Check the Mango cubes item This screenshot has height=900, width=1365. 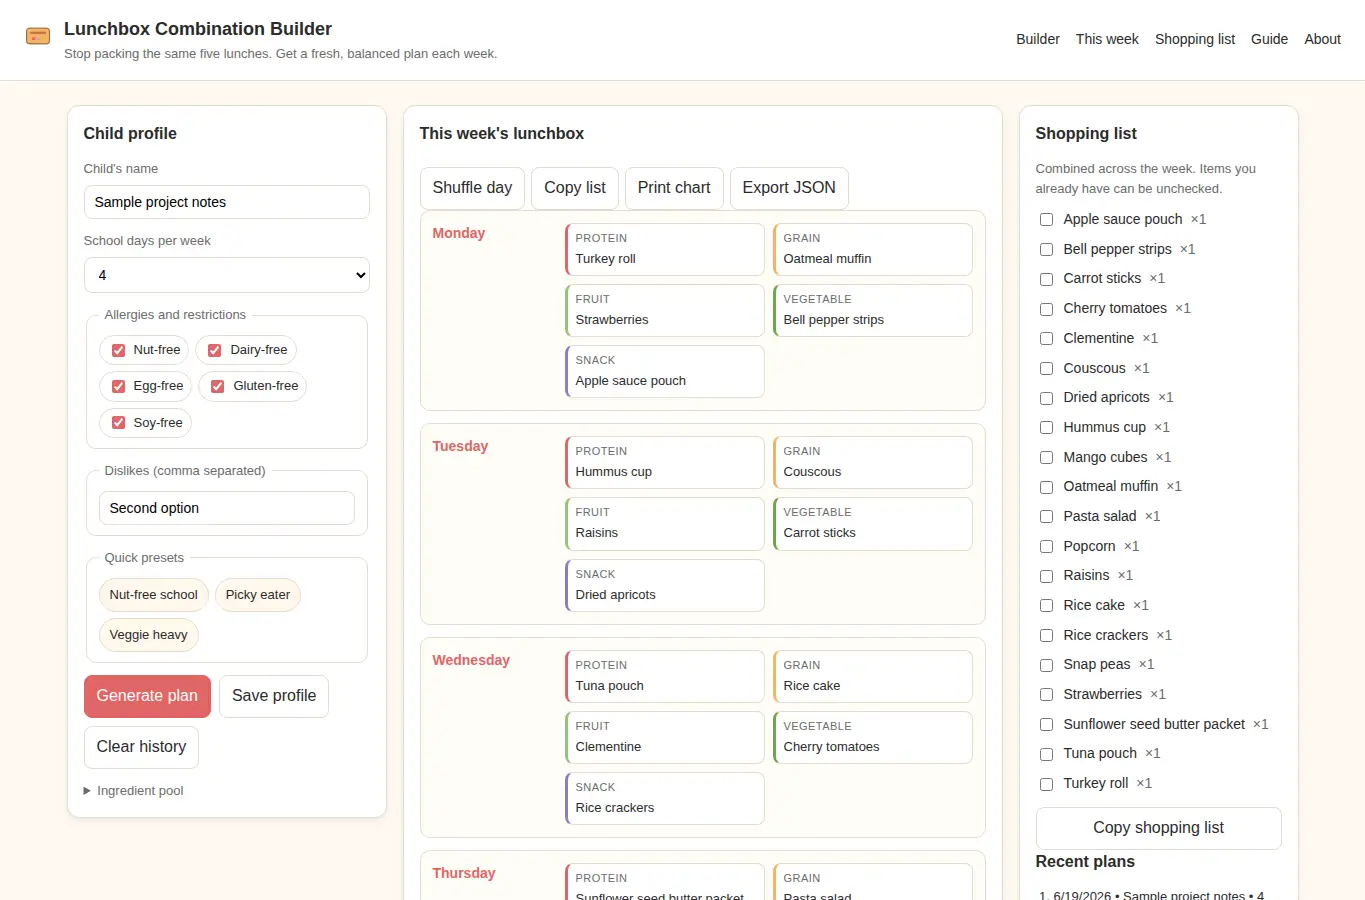pos(1046,457)
